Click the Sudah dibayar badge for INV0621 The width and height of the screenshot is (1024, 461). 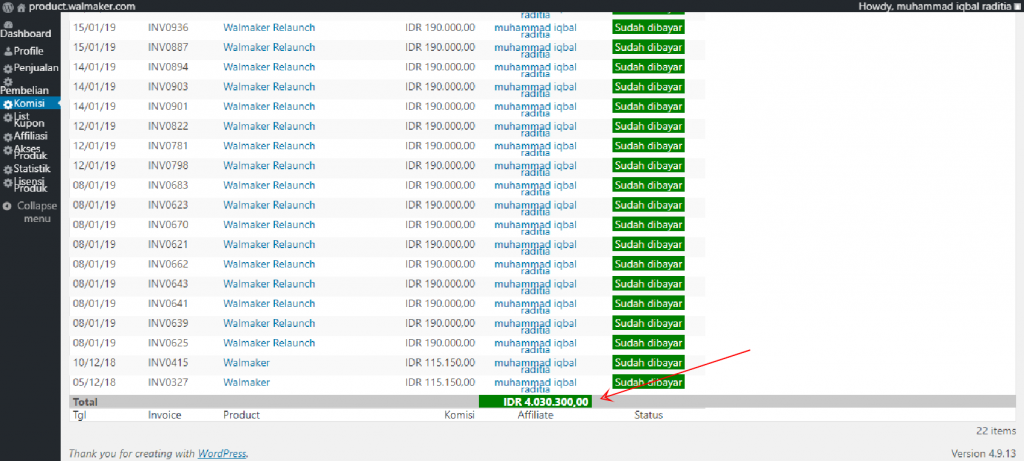click(648, 244)
